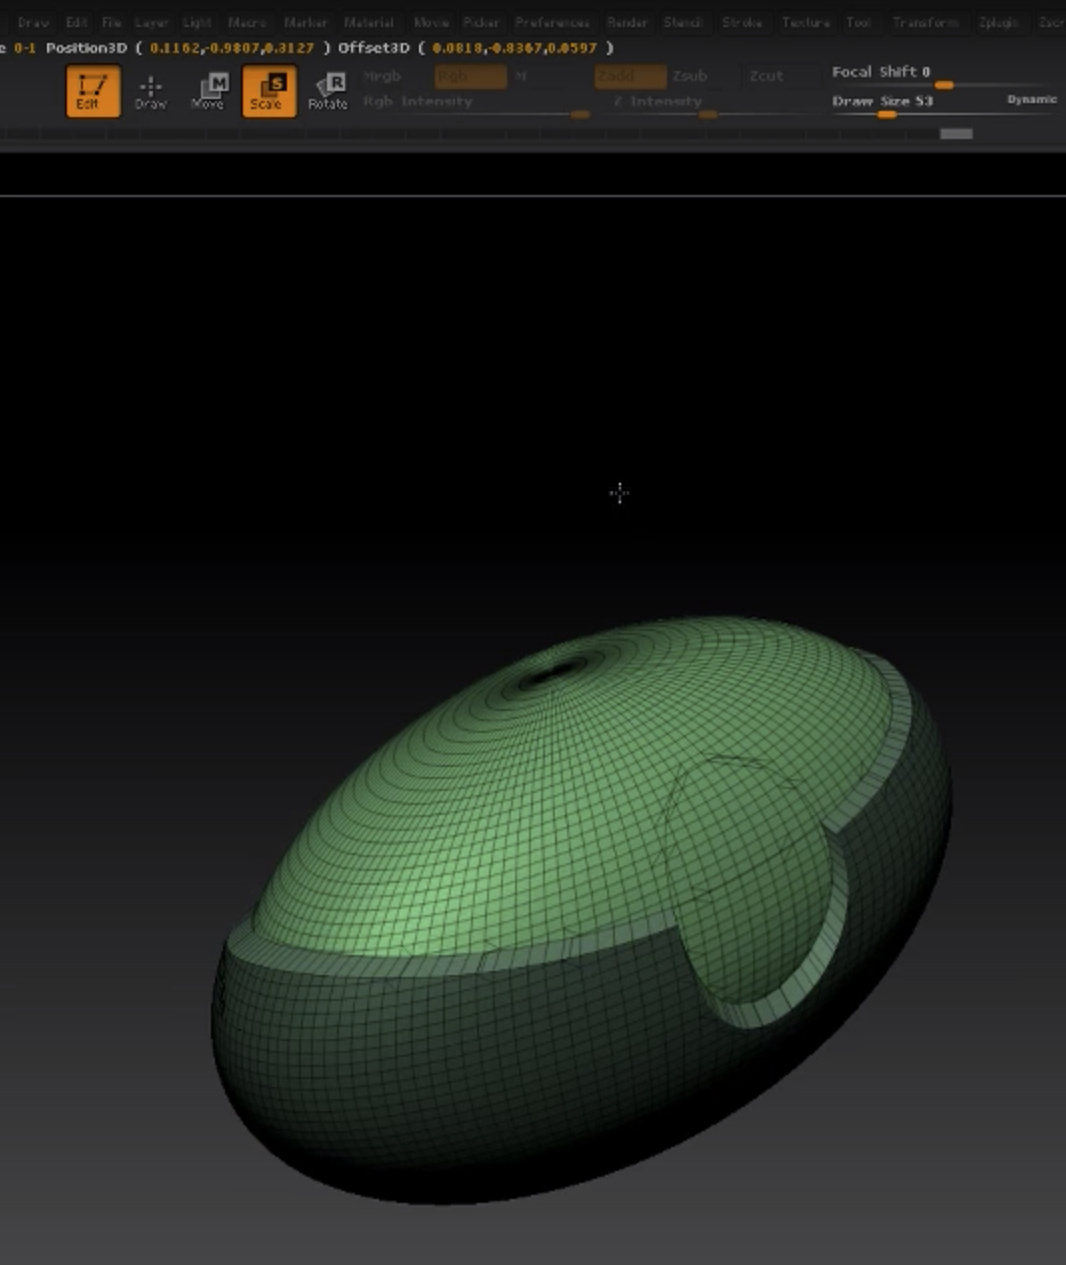Expand the Material menu
This screenshot has height=1265, width=1066.
(368, 22)
